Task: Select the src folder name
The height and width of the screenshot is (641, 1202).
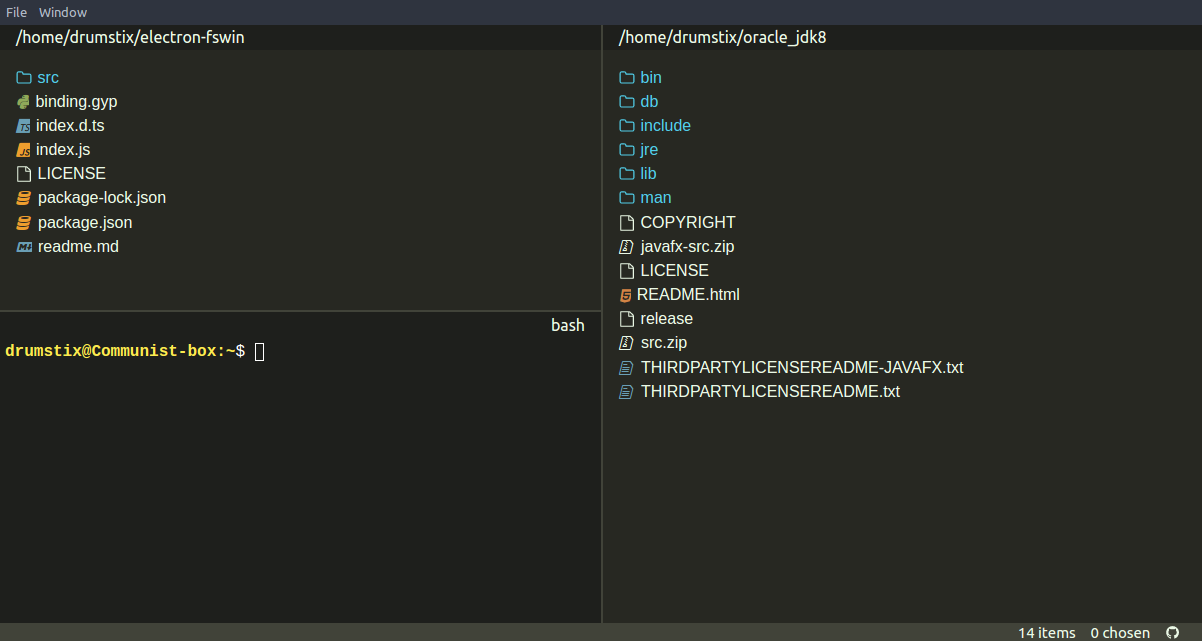Action: point(48,77)
